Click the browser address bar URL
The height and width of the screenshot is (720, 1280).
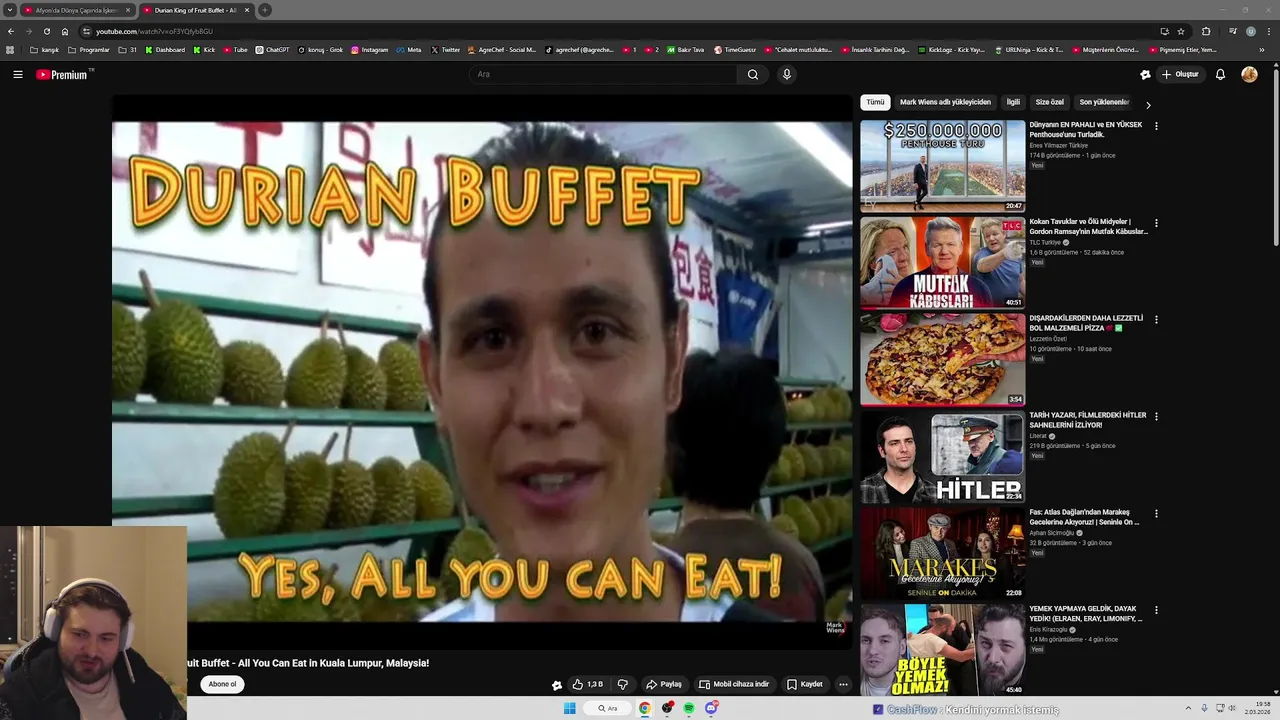click(154, 31)
